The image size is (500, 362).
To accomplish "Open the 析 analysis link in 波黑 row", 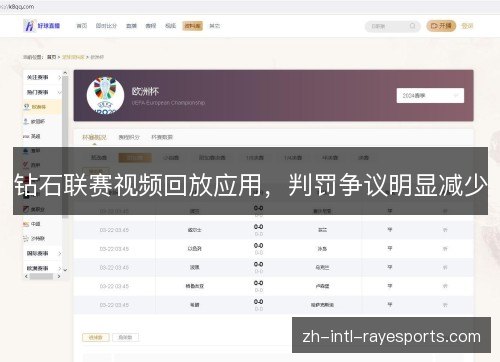I will [x=445, y=267].
